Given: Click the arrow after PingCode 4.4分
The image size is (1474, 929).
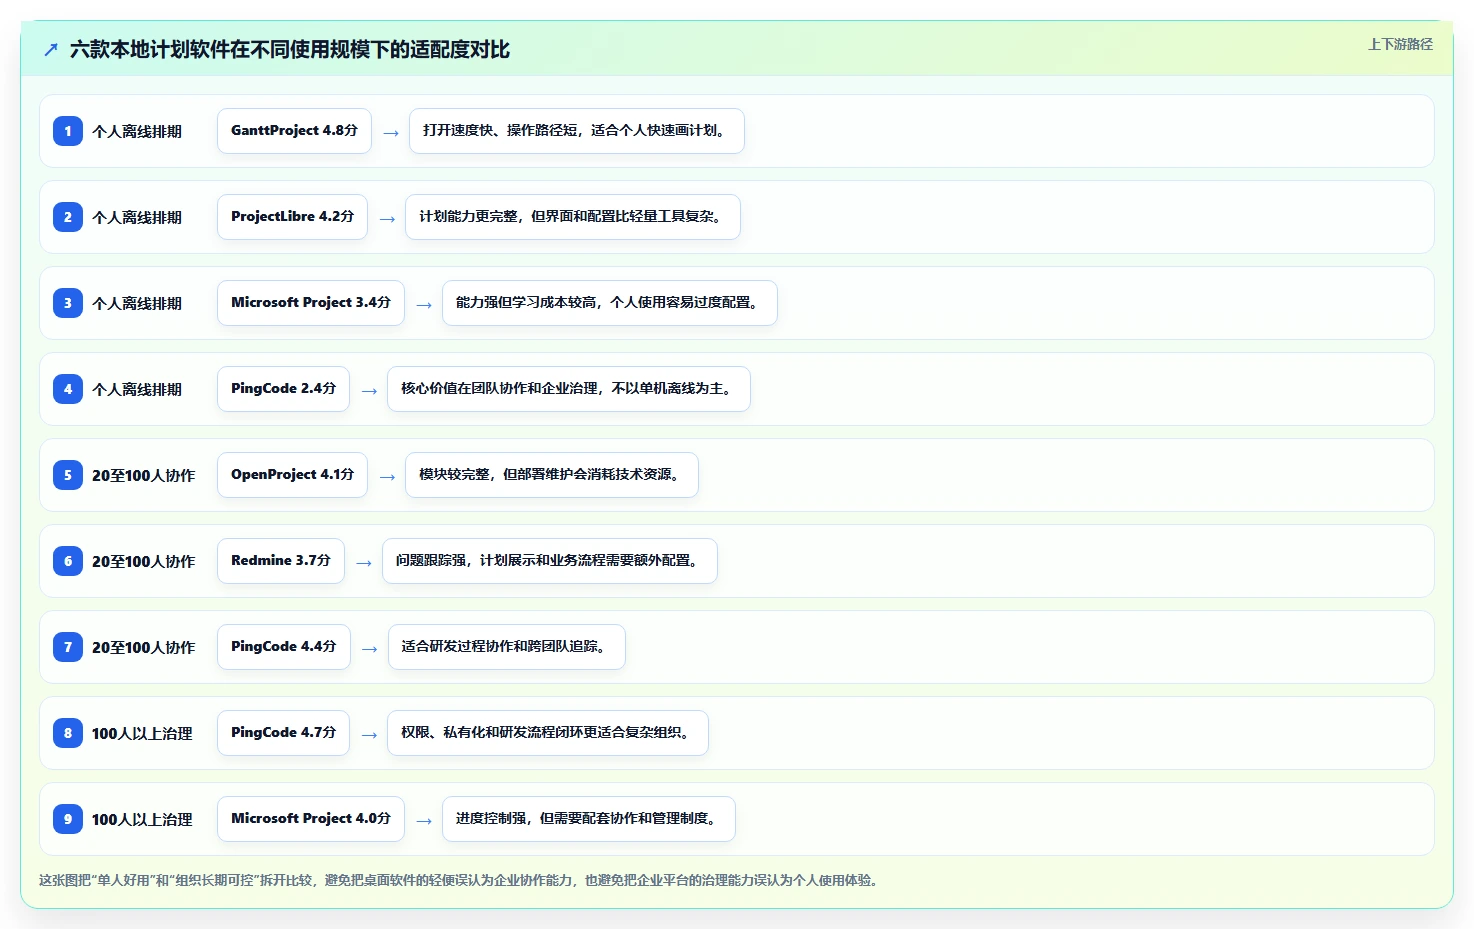Looking at the screenshot, I should pos(370,649).
